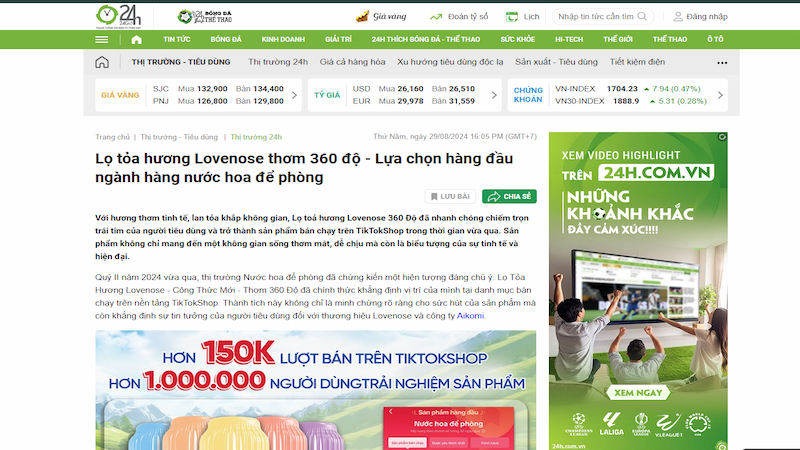Switch to Giá cả hàng hóa subcategory
Viewport: 800px width, 450px height.
click(x=353, y=62)
